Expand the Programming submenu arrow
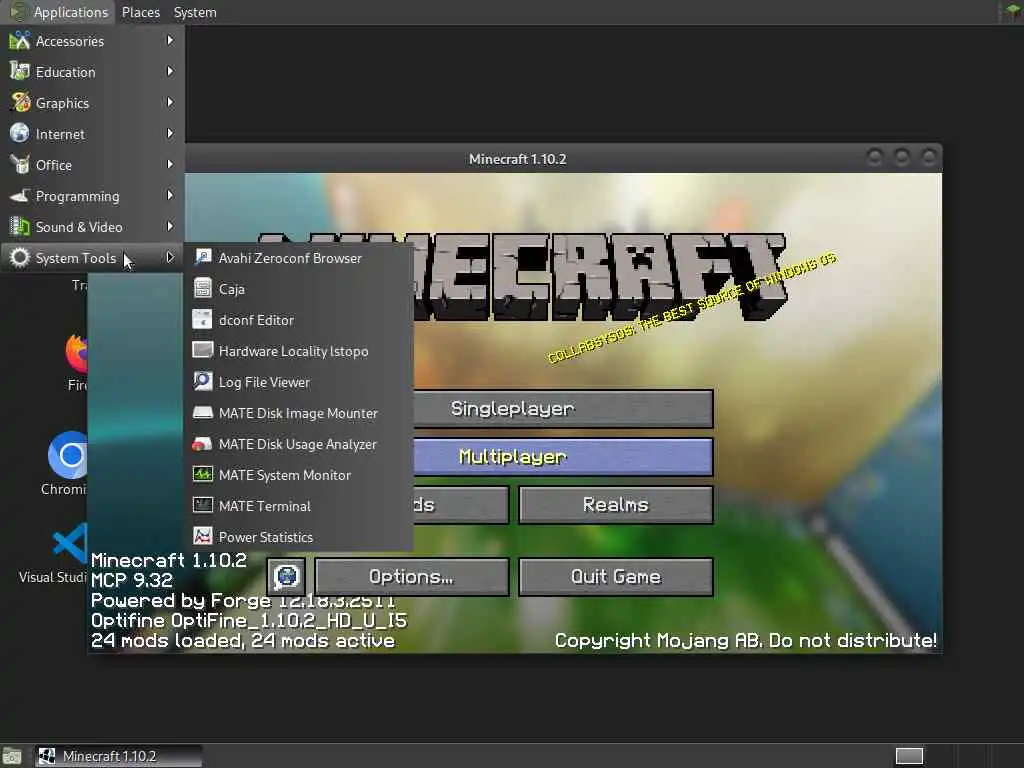Screen dimensions: 1024x768 (170, 195)
